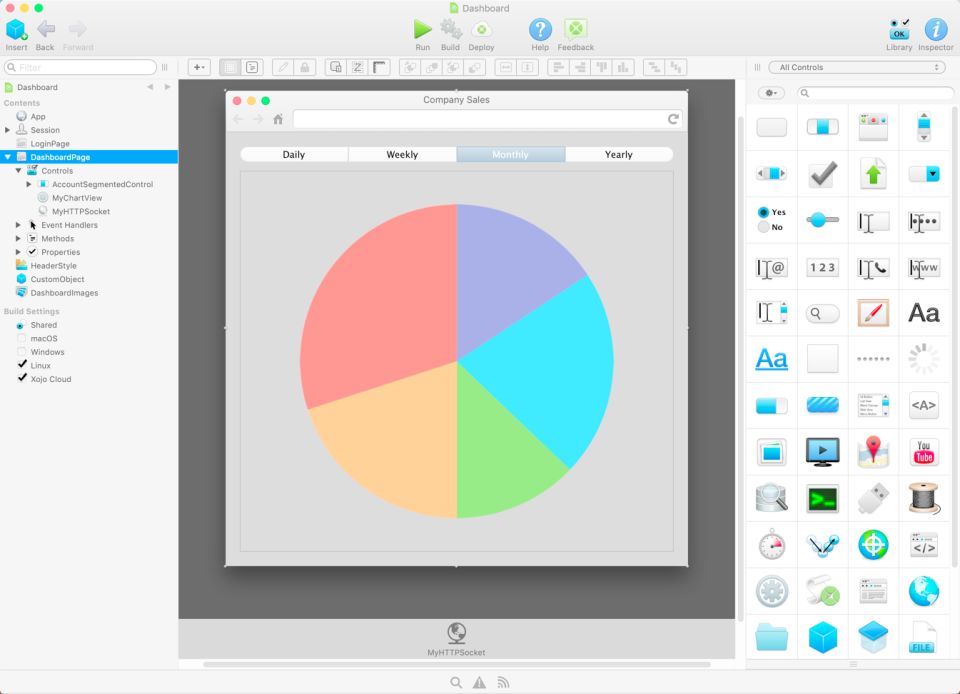
Task: Open the Inspector panel
Action: (x=936, y=27)
